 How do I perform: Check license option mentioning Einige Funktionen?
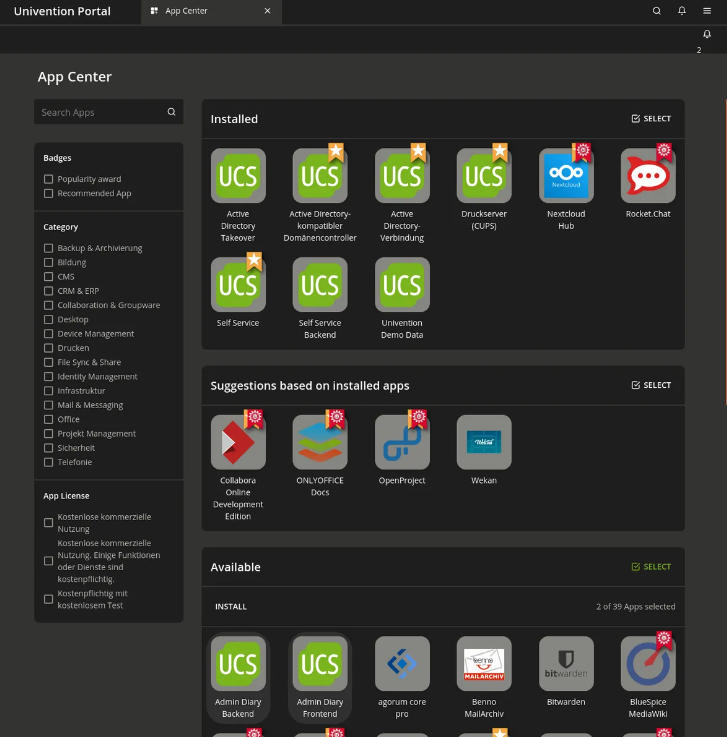[48, 561]
